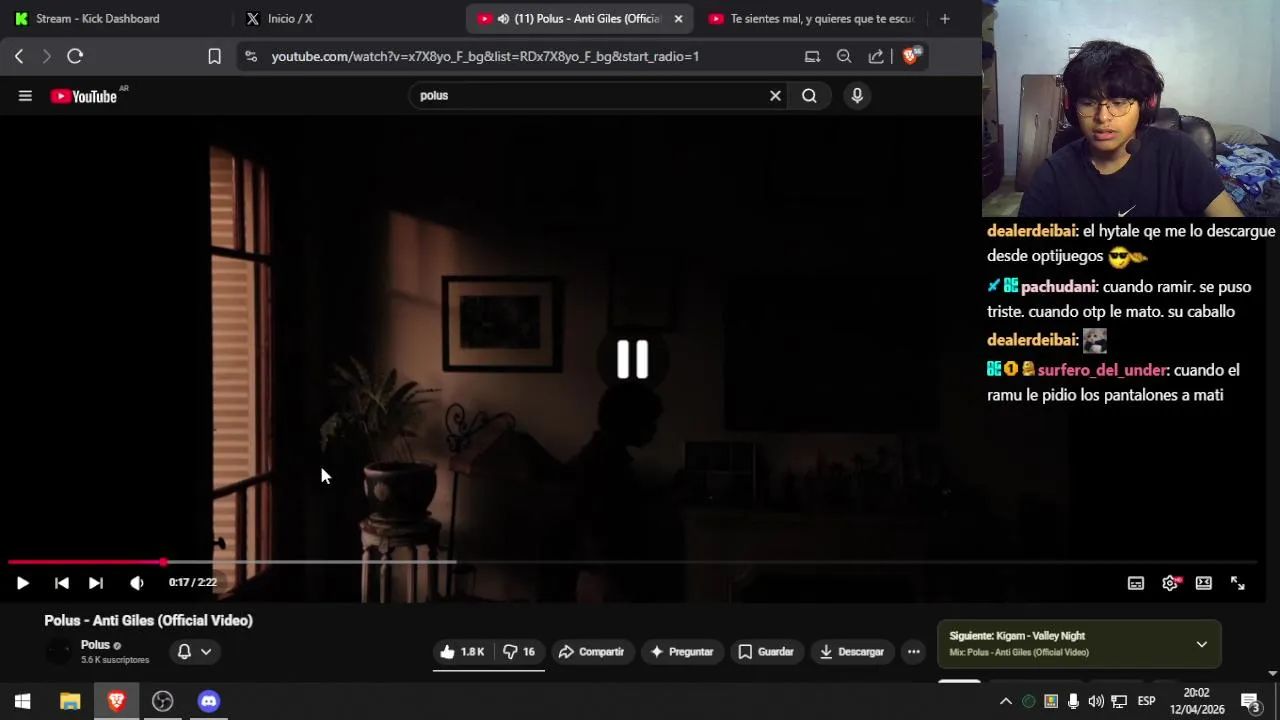Click the large pause overlay on video
The height and width of the screenshot is (720, 1280).
[x=632, y=359]
